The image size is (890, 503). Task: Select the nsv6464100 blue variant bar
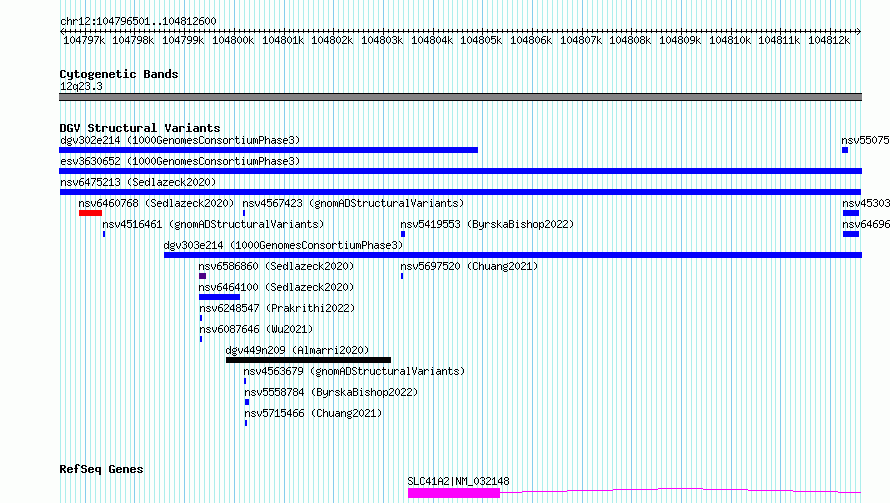click(220, 297)
